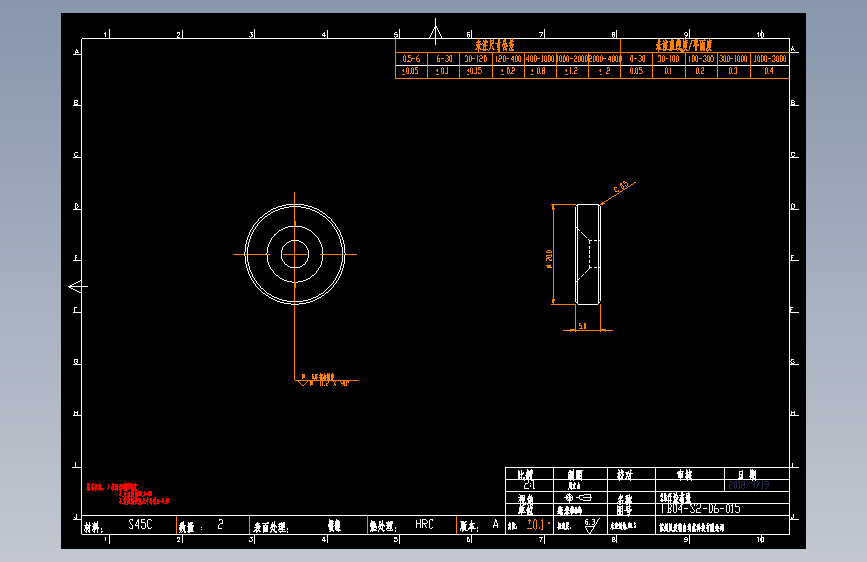Select the heat treatment value "HRC"
867x562 pixels.
pos(425,524)
